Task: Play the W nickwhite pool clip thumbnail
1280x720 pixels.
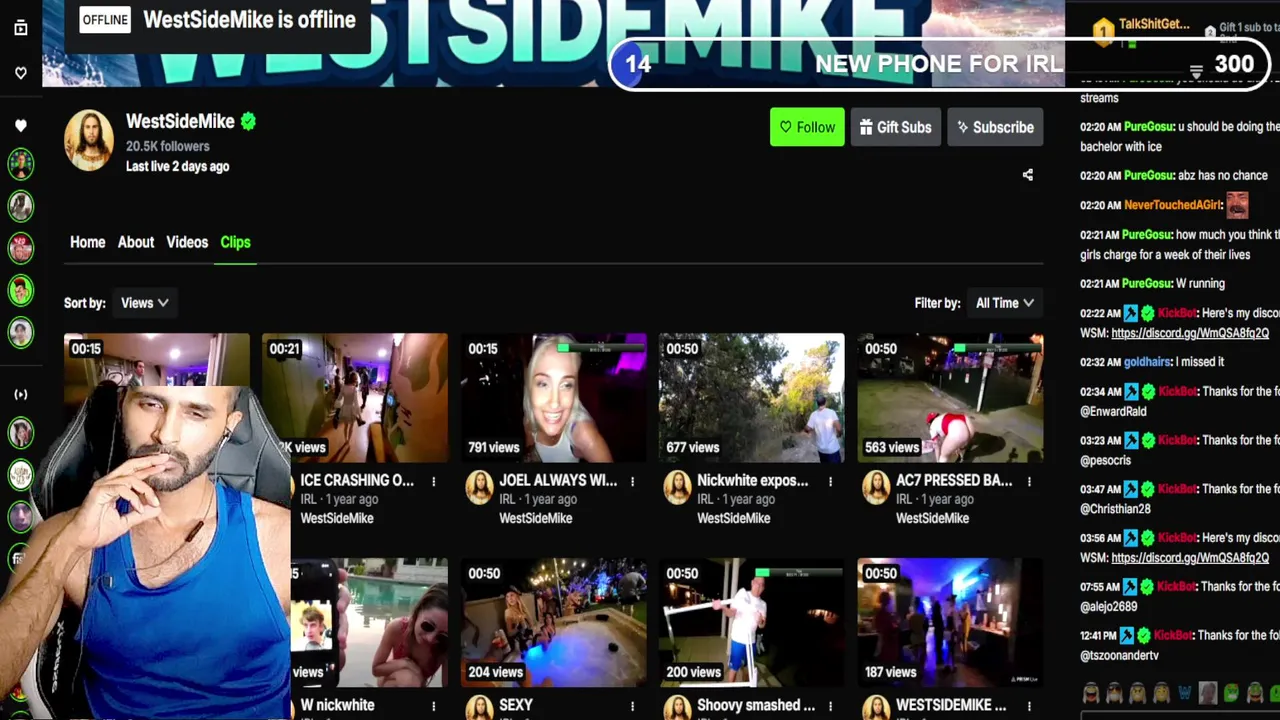Action: [x=369, y=623]
